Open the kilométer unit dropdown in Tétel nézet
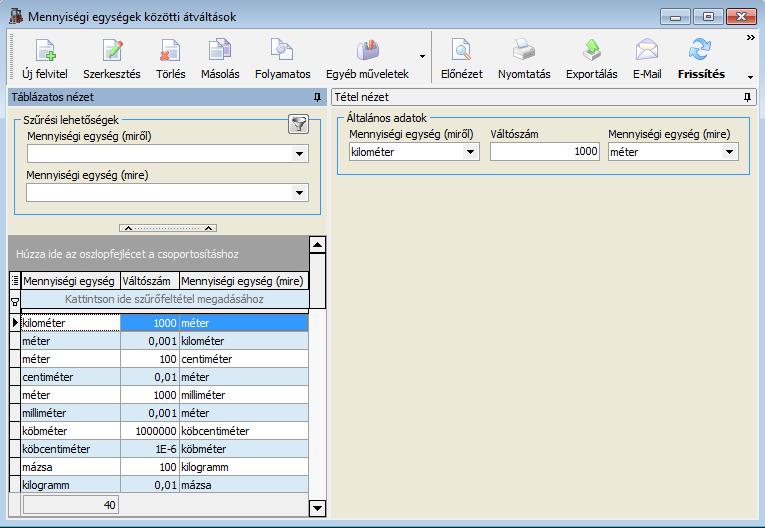 pyautogui.click(x=470, y=152)
